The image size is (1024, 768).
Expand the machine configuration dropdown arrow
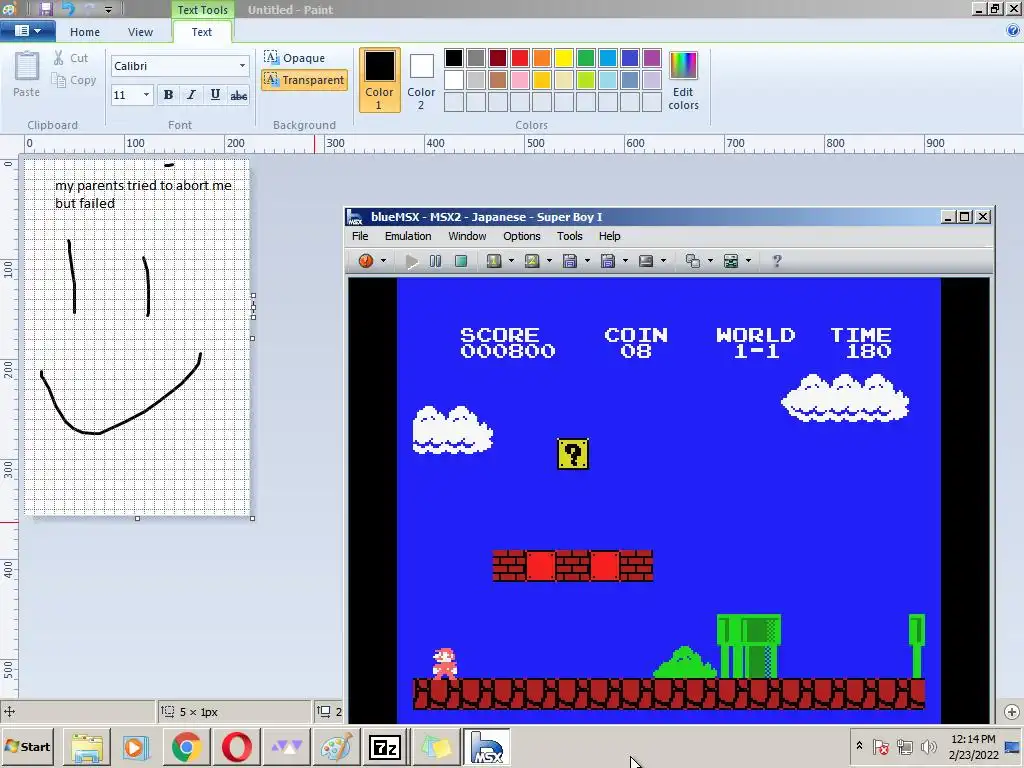click(x=748, y=261)
